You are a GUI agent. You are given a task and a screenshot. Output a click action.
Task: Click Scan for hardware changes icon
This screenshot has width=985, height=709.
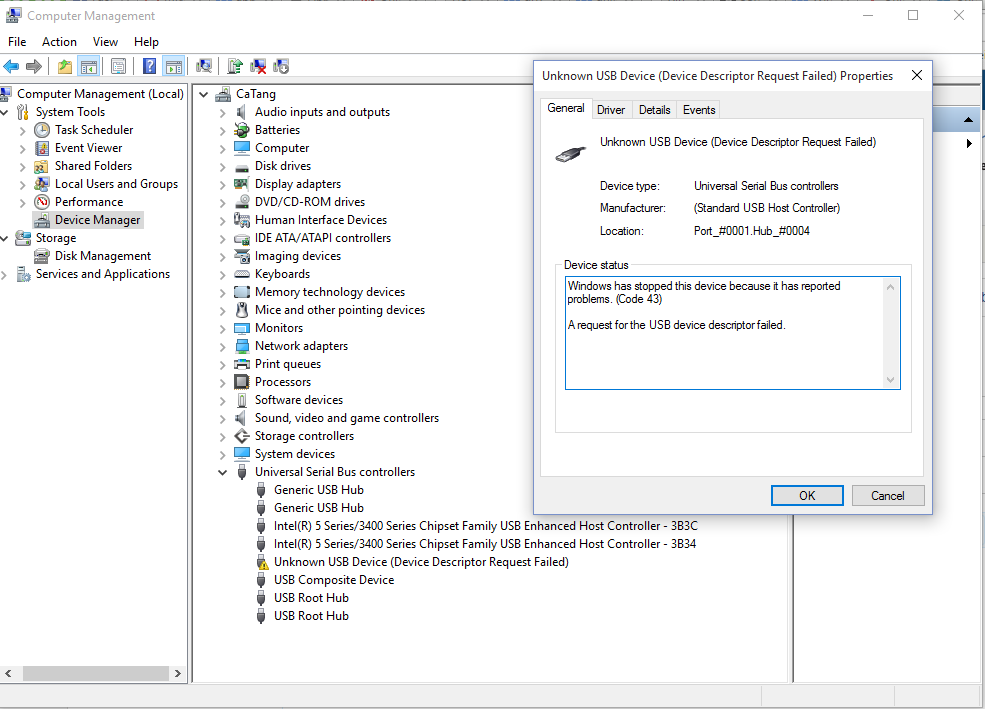pos(204,67)
